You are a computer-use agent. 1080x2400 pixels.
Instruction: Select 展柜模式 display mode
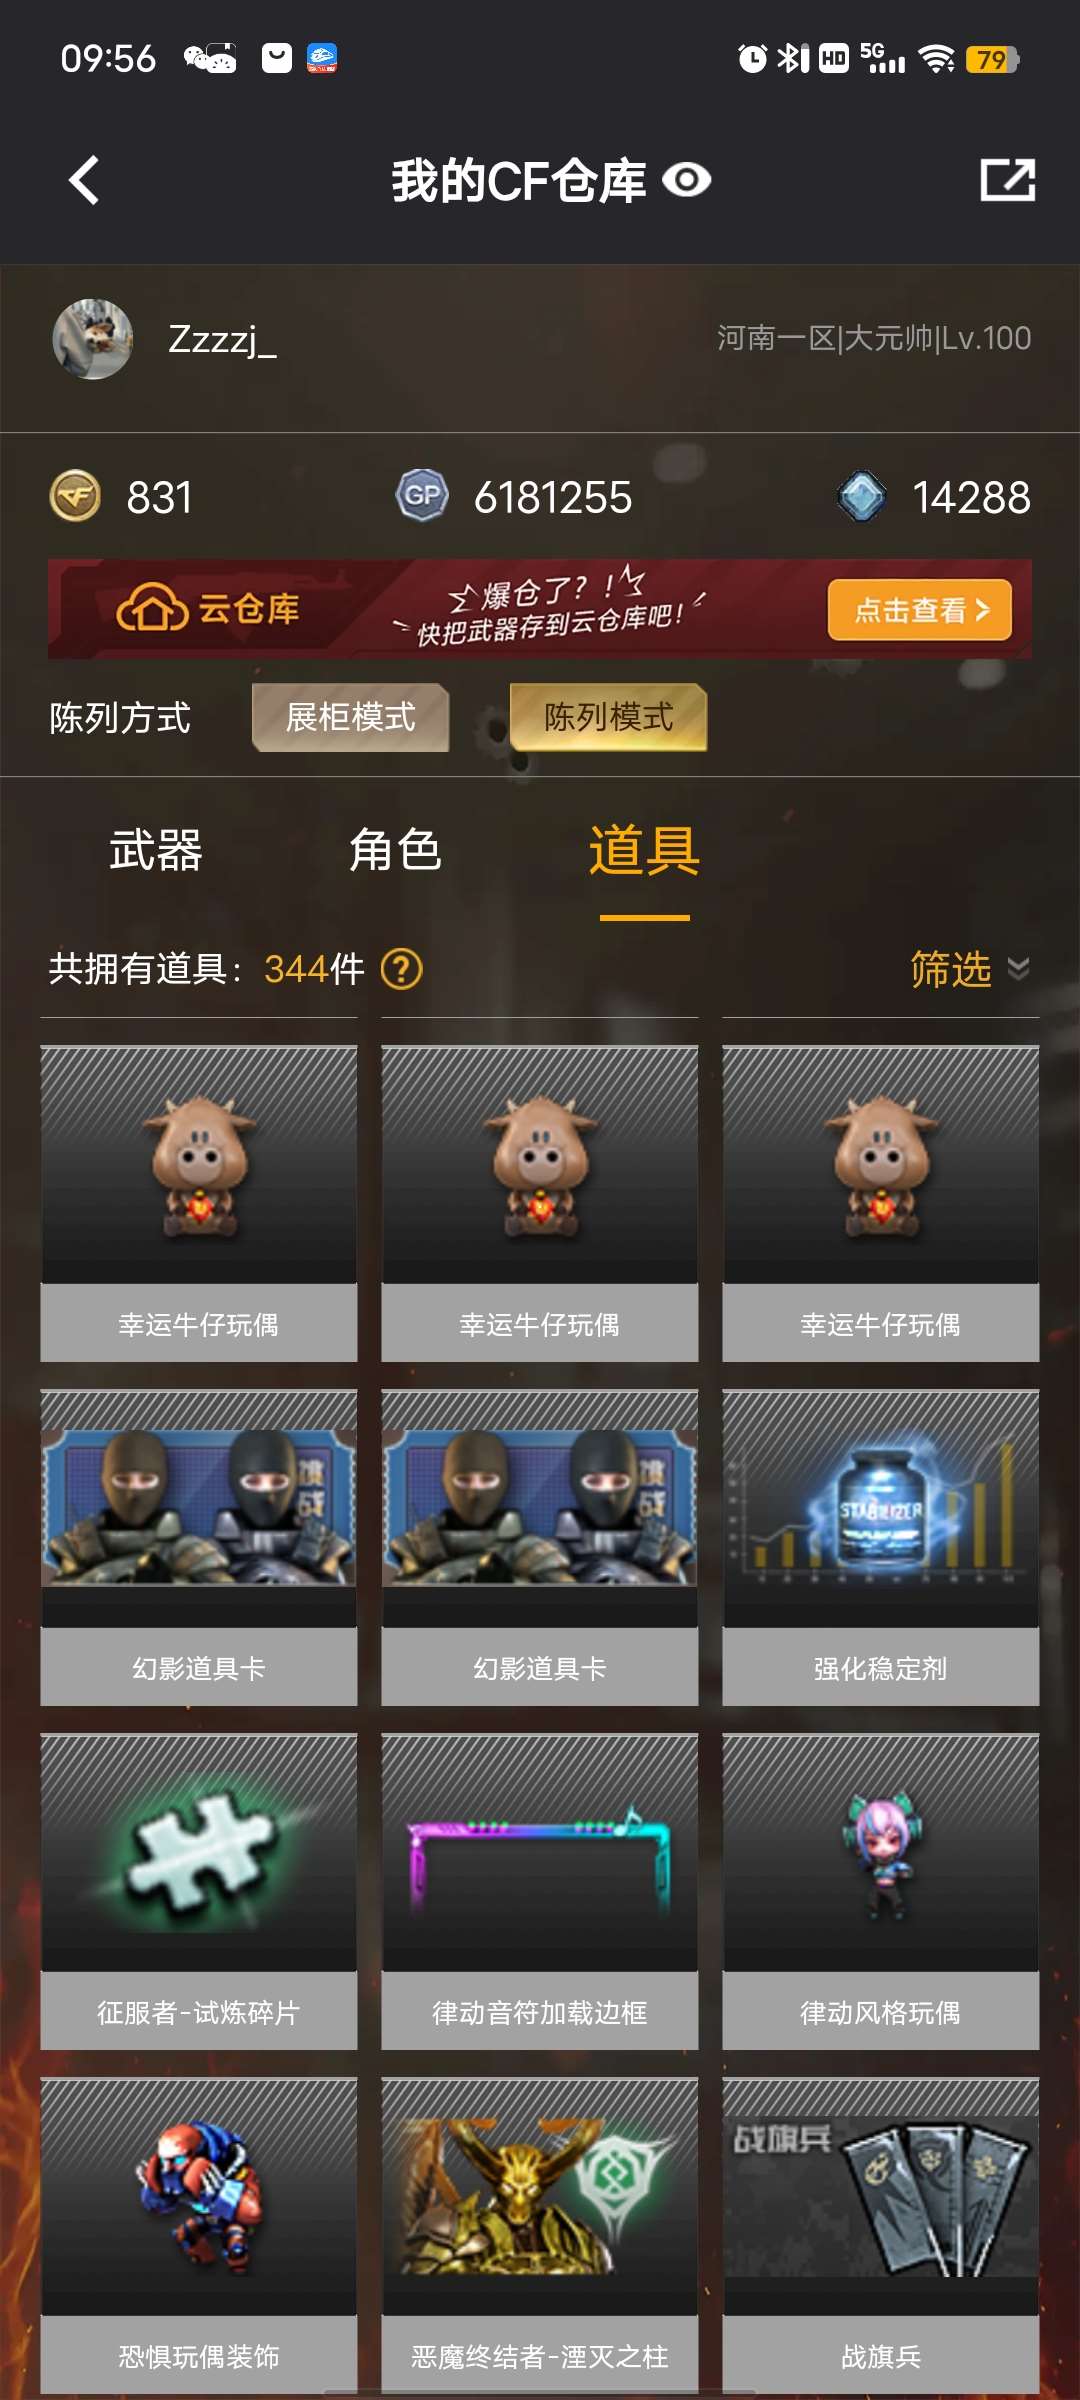point(350,717)
